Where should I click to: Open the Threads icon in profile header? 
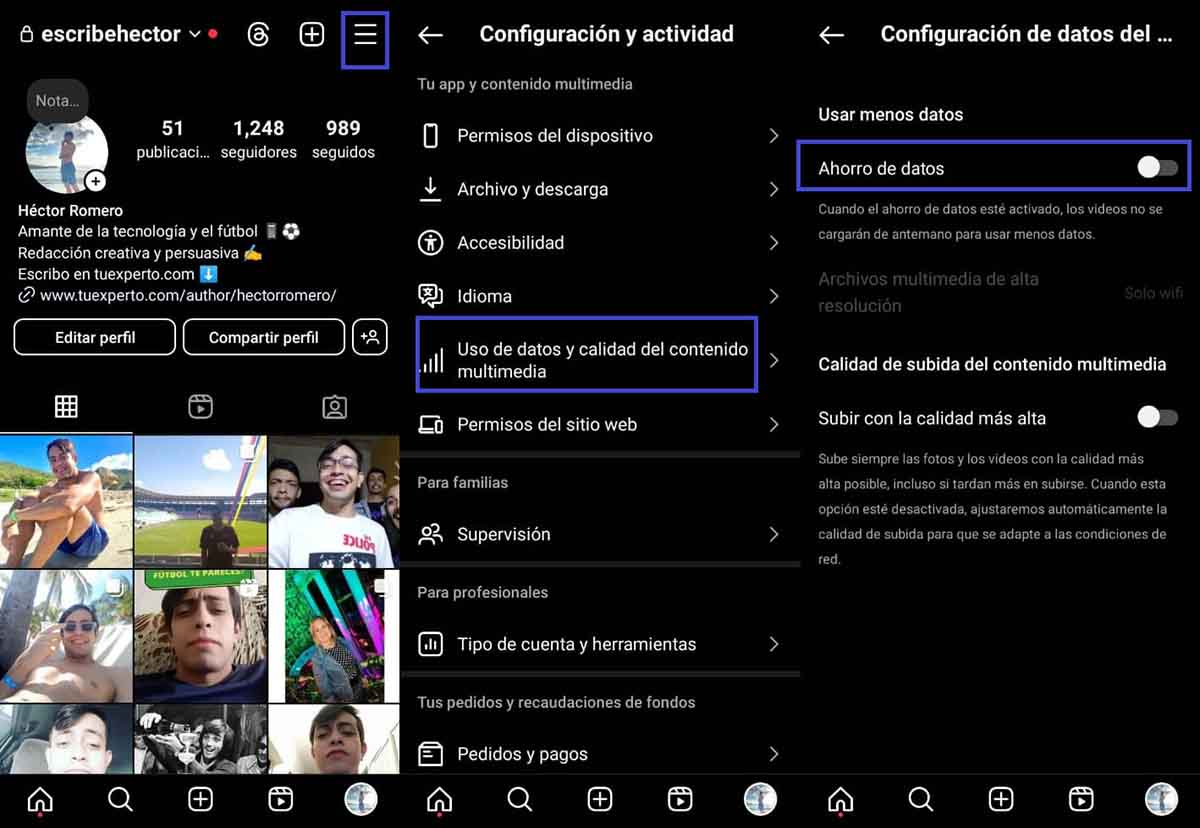(258, 35)
